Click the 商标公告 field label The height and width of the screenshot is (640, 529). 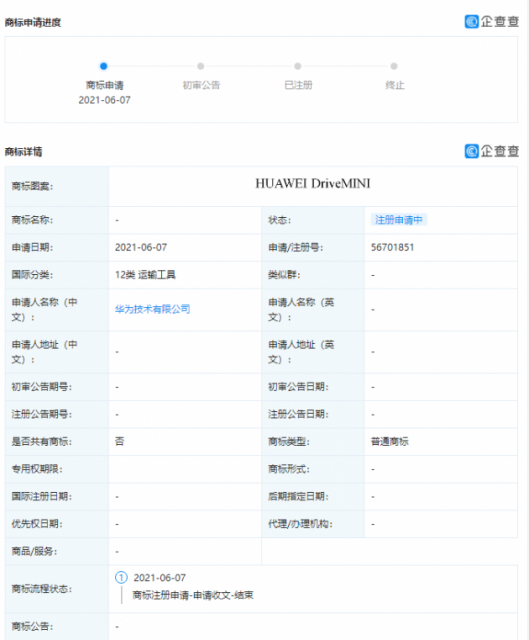tap(32, 626)
